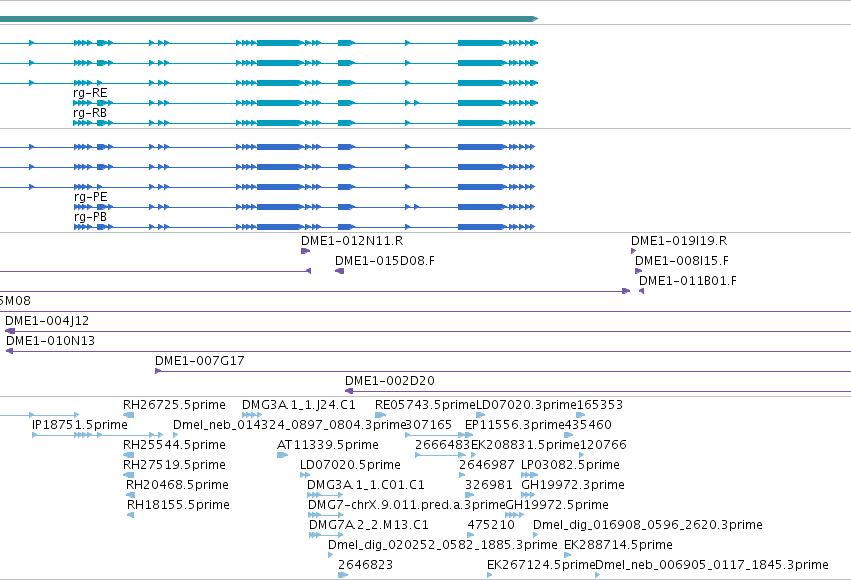Click the RE05743.5prime EST label

[426, 405]
